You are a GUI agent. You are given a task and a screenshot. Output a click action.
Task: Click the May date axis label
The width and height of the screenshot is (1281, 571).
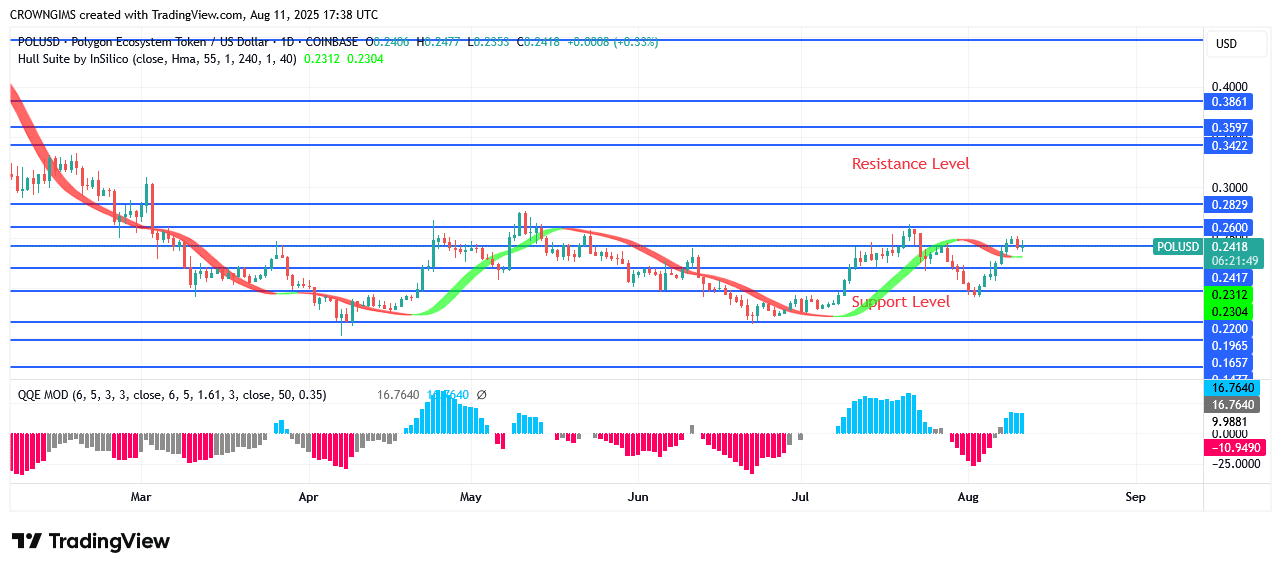[471, 496]
